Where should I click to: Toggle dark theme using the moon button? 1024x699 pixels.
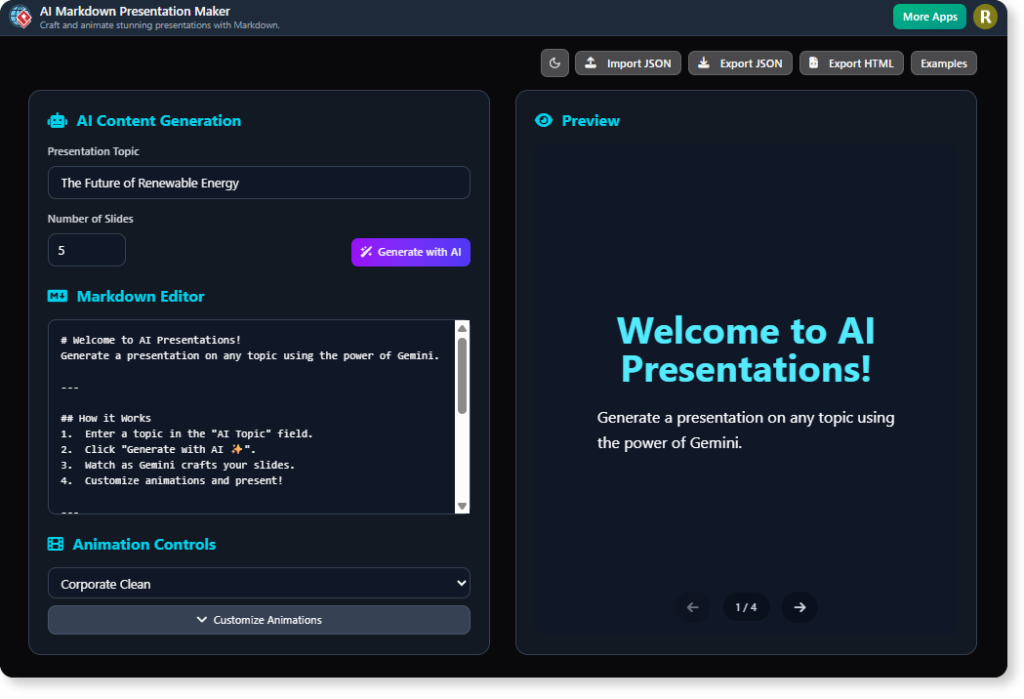tap(555, 62)
